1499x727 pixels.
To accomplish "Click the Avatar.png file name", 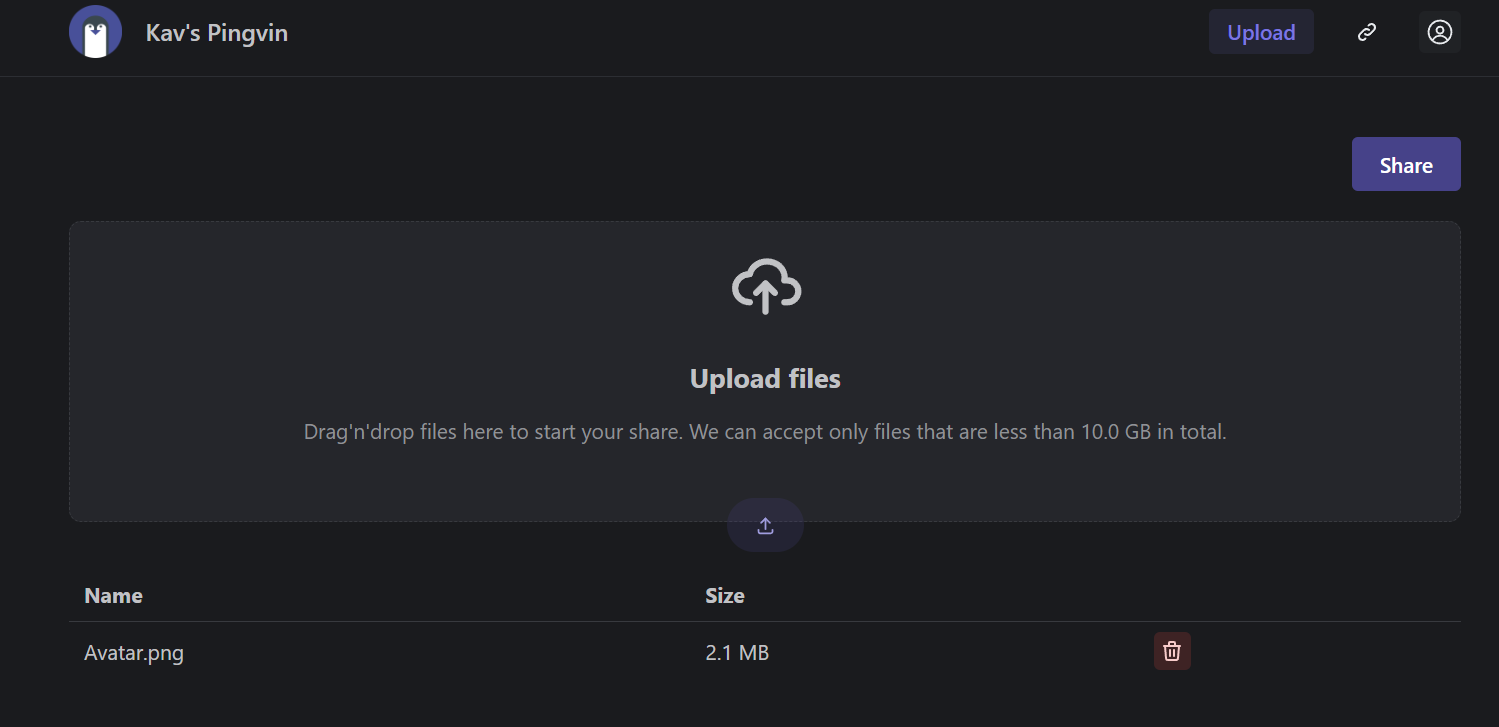I will pyautogui.click(x=134, y=652).
